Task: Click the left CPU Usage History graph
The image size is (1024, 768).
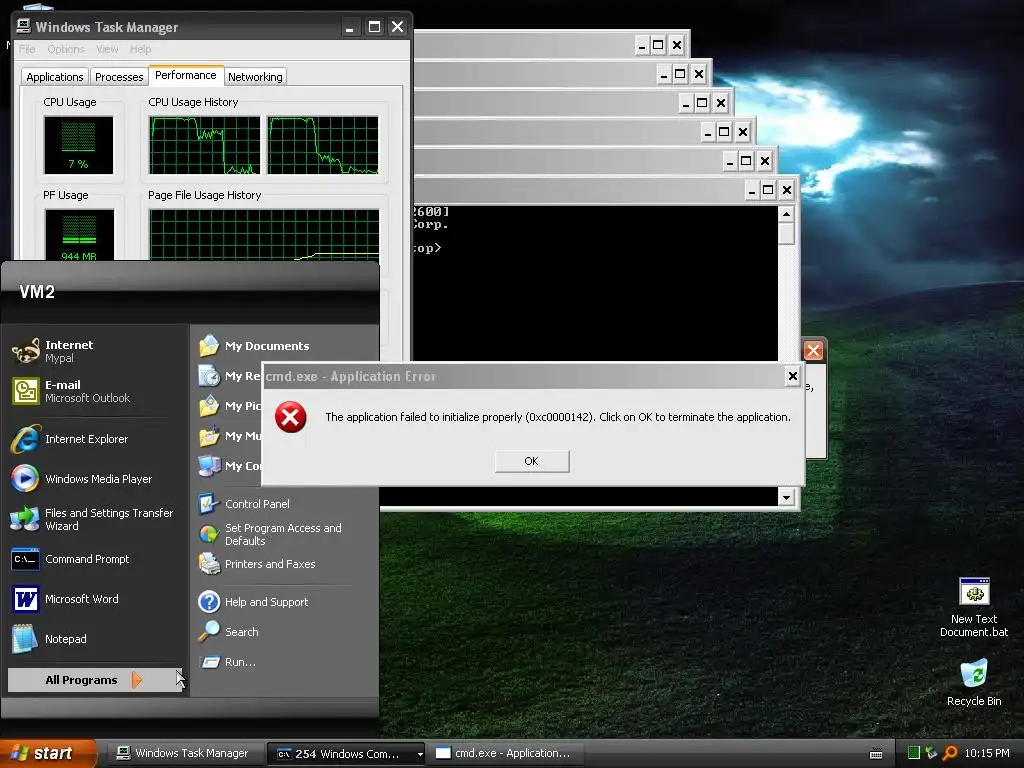Action: [x=204, y=145]
